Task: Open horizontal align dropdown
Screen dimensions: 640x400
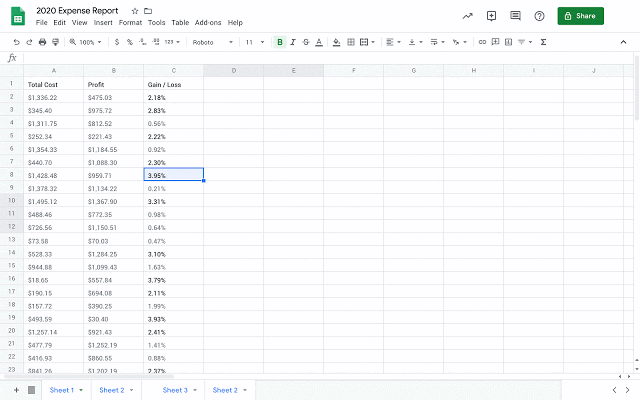Action: click(393, 42)
